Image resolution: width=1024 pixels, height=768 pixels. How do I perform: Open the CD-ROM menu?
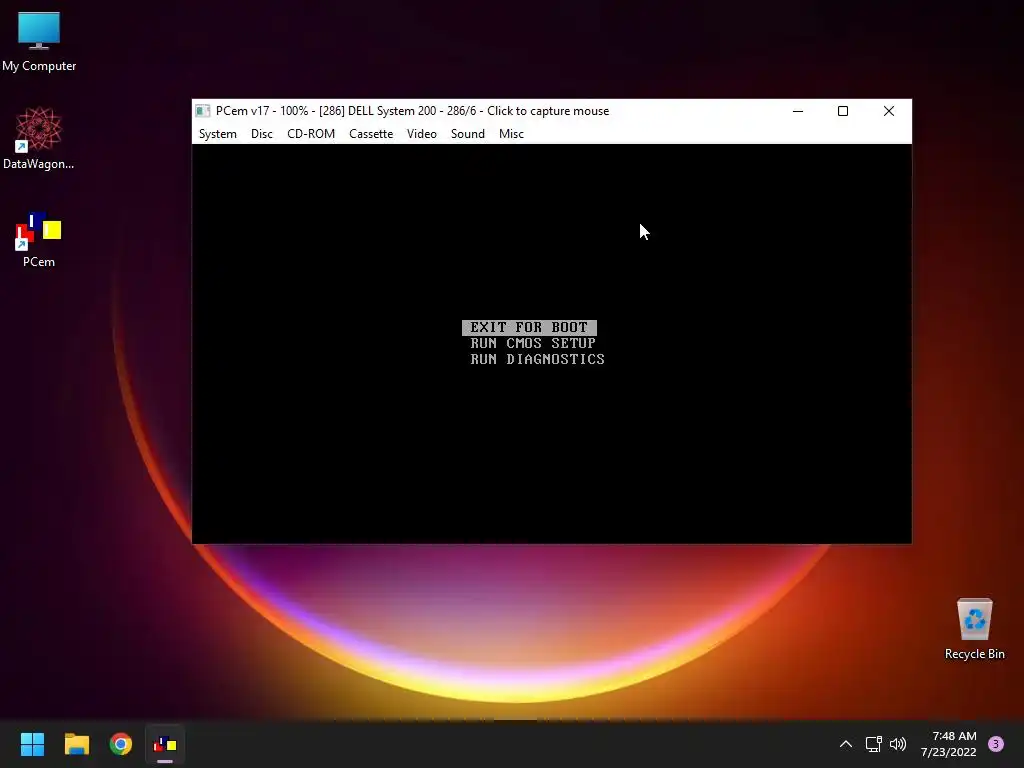pyautogui.click(x=311, y=134)
